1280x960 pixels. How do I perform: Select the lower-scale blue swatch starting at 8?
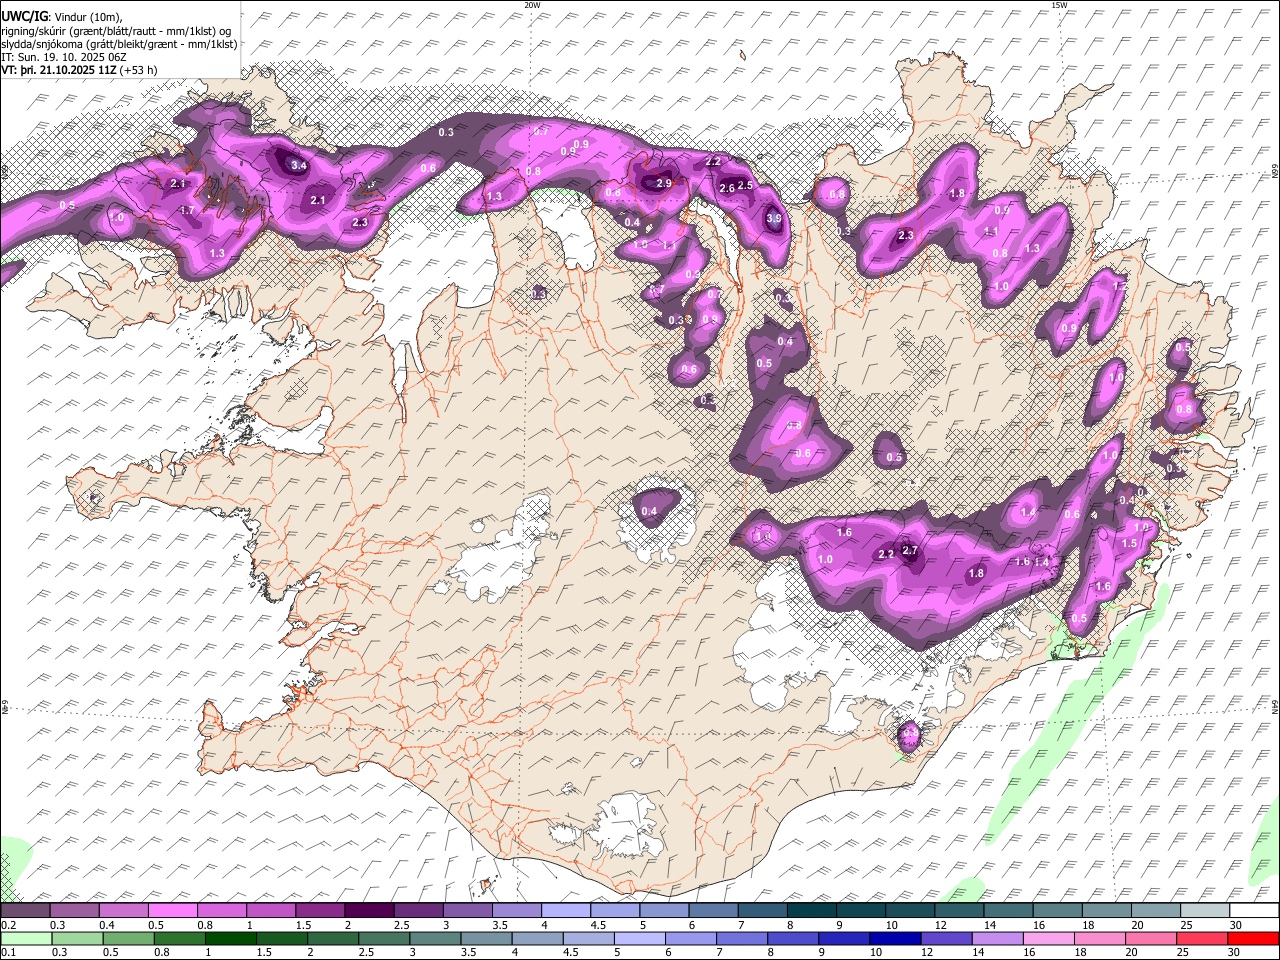coord(792,939)
